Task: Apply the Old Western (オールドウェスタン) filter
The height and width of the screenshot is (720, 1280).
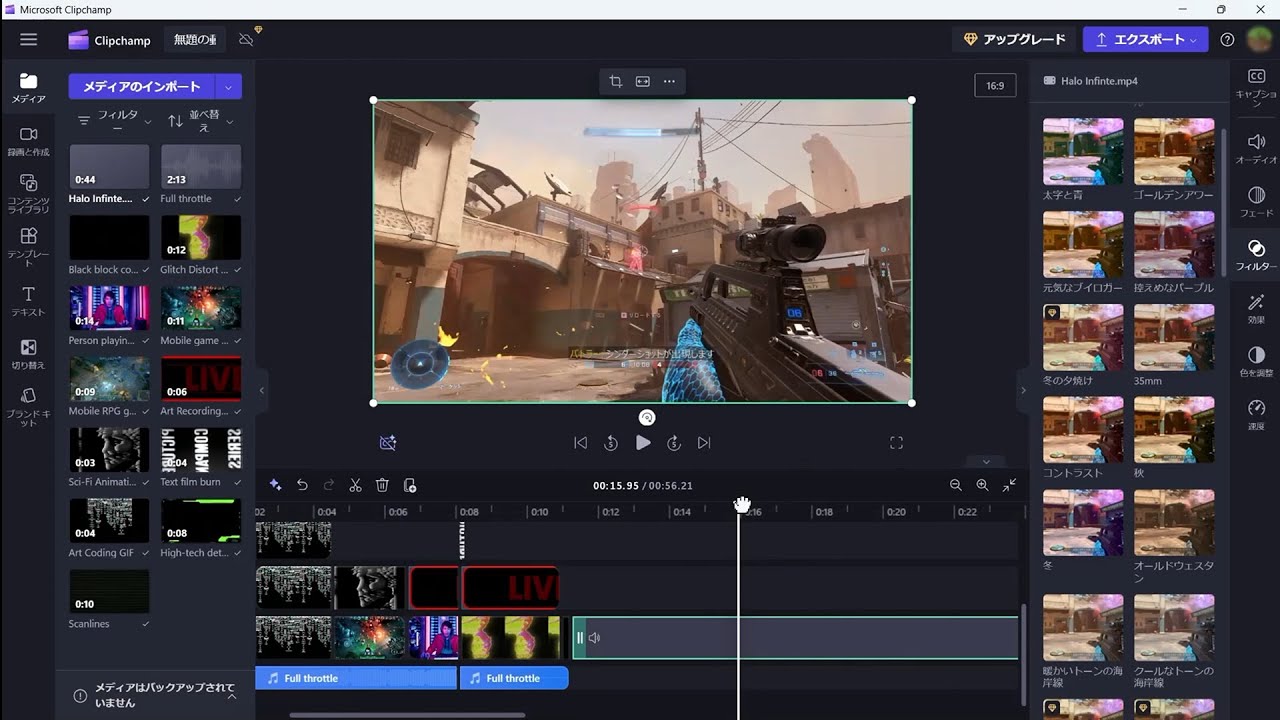Action: (1174, 522)
